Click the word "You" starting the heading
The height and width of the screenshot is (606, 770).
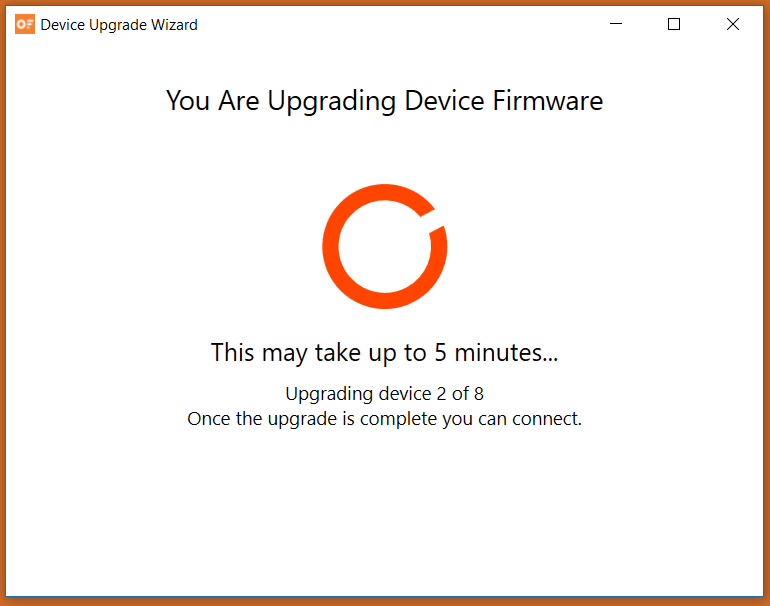click(188, 101)
